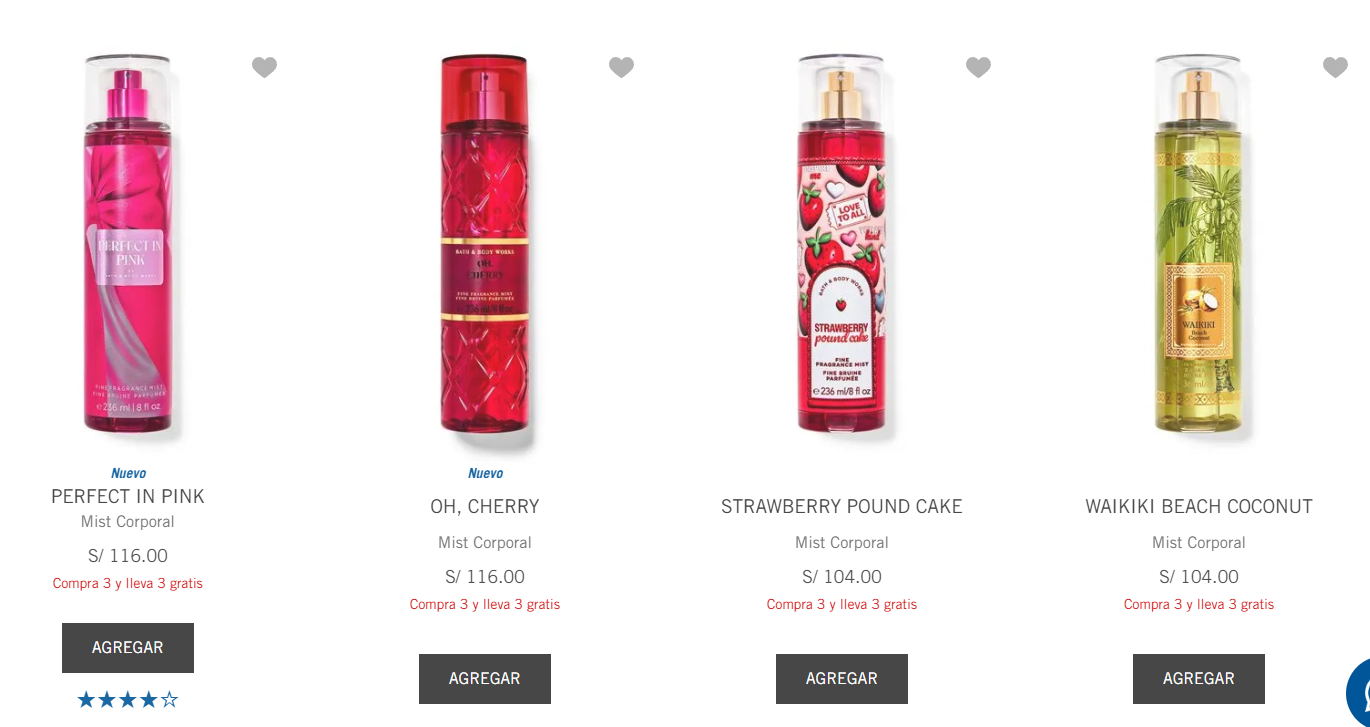View the Strawberry Pound Cake bottle image

point(841,246)
